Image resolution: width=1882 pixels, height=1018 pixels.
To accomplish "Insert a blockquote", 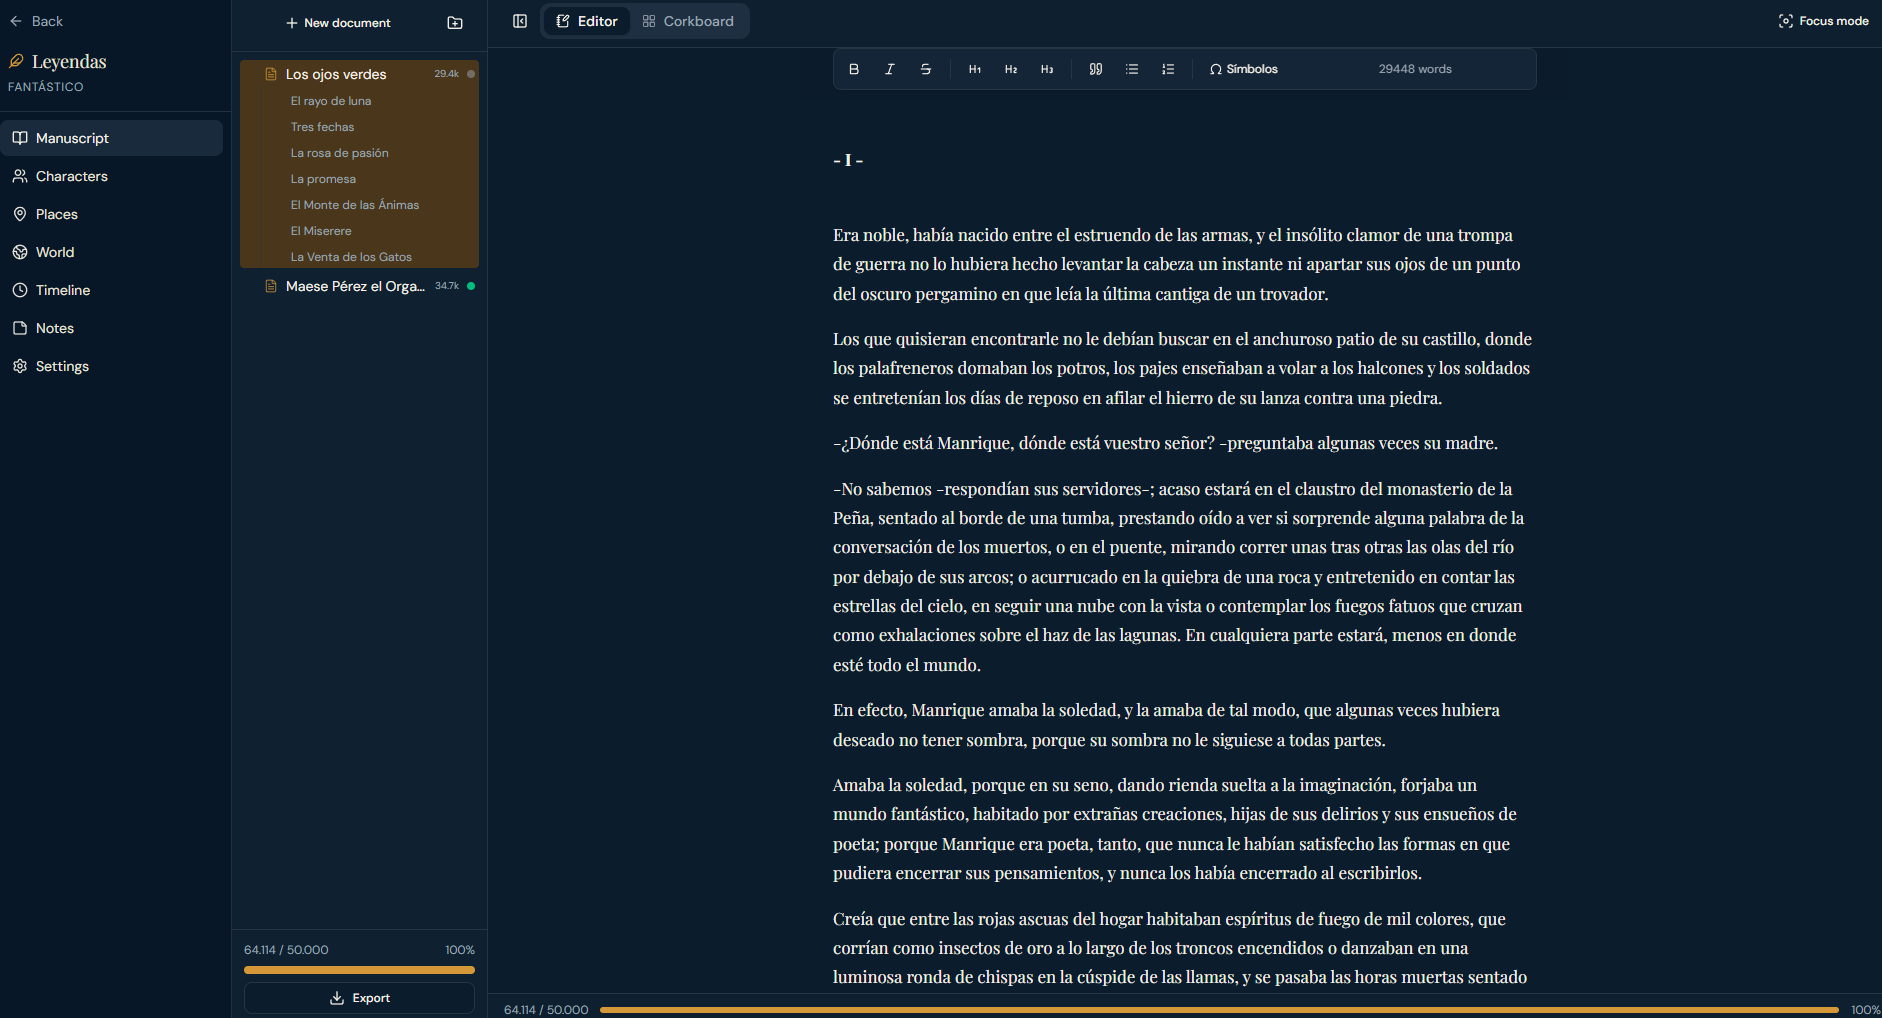I will [x=1096, y=69].
